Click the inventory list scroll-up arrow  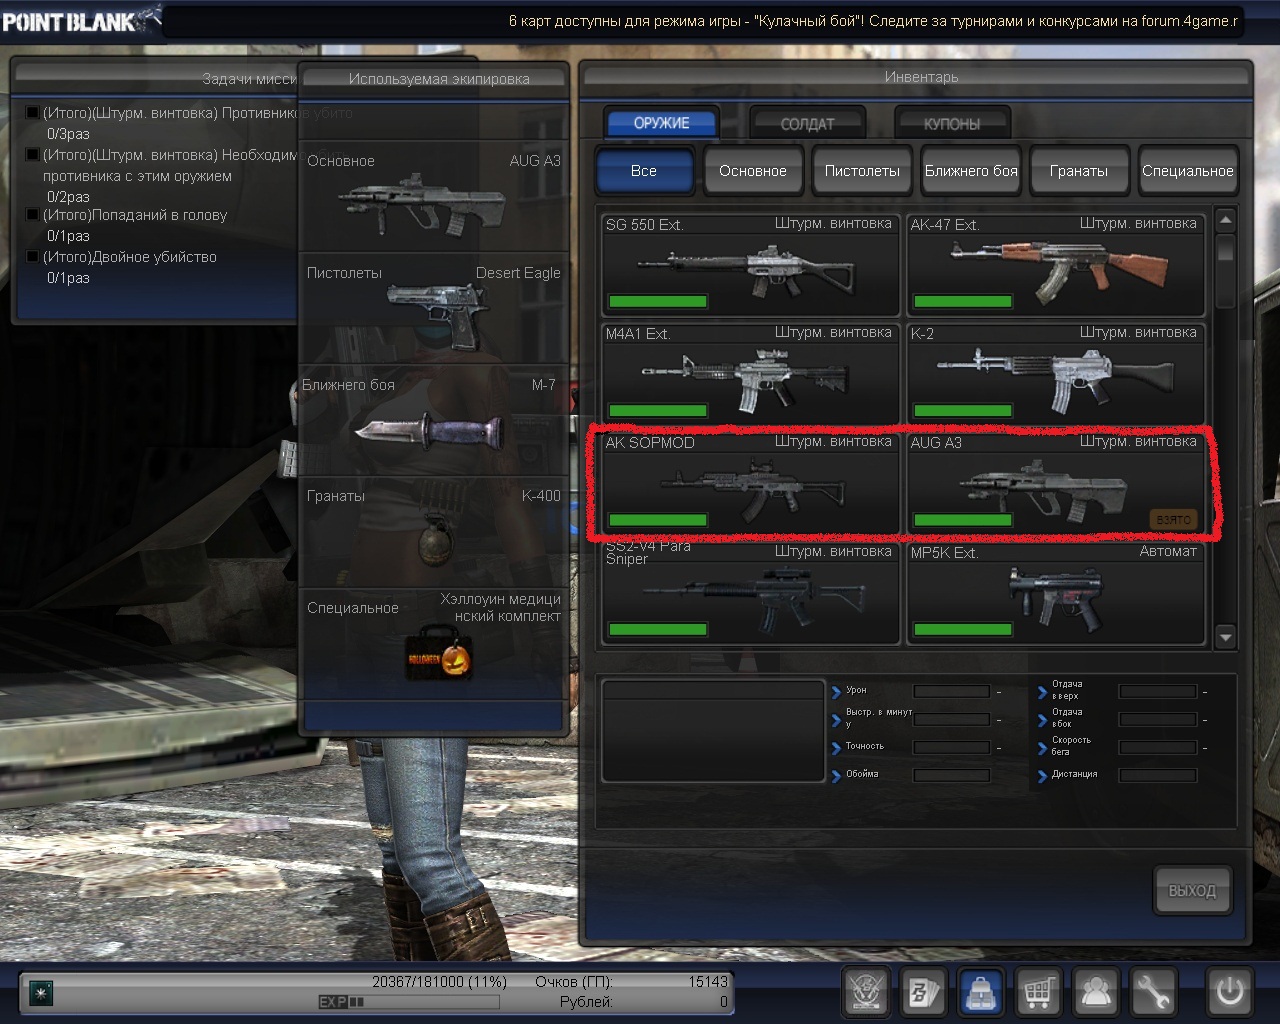tap(1226, 219)
